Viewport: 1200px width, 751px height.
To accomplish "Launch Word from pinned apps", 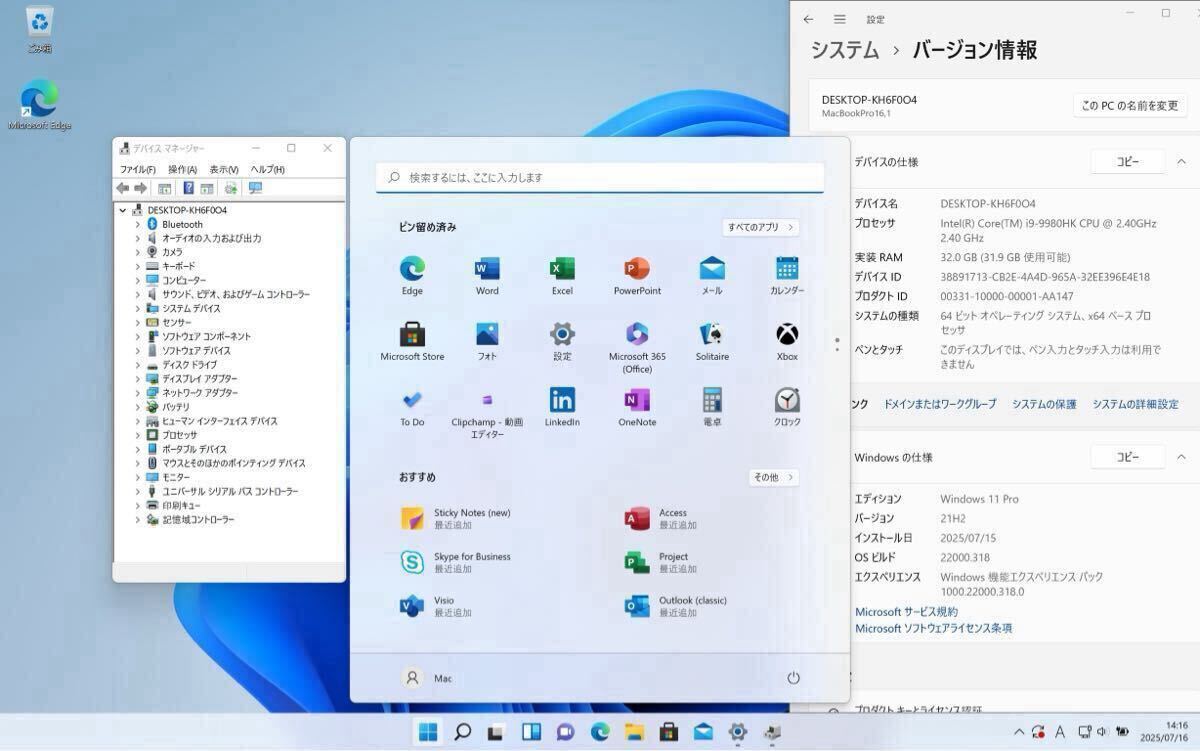I will (x=487, y=276).
